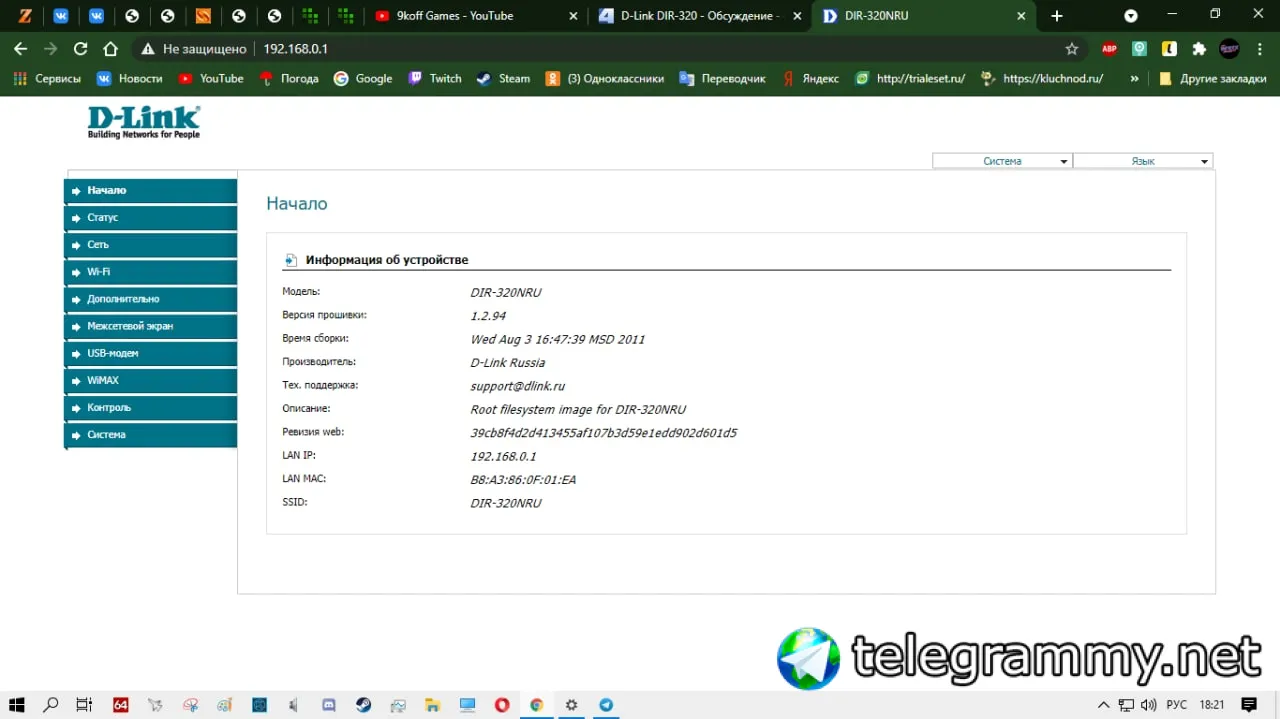Open the Chrome extensions puzzle menu
This screenshot has width=1280, height=719.
1199,49
